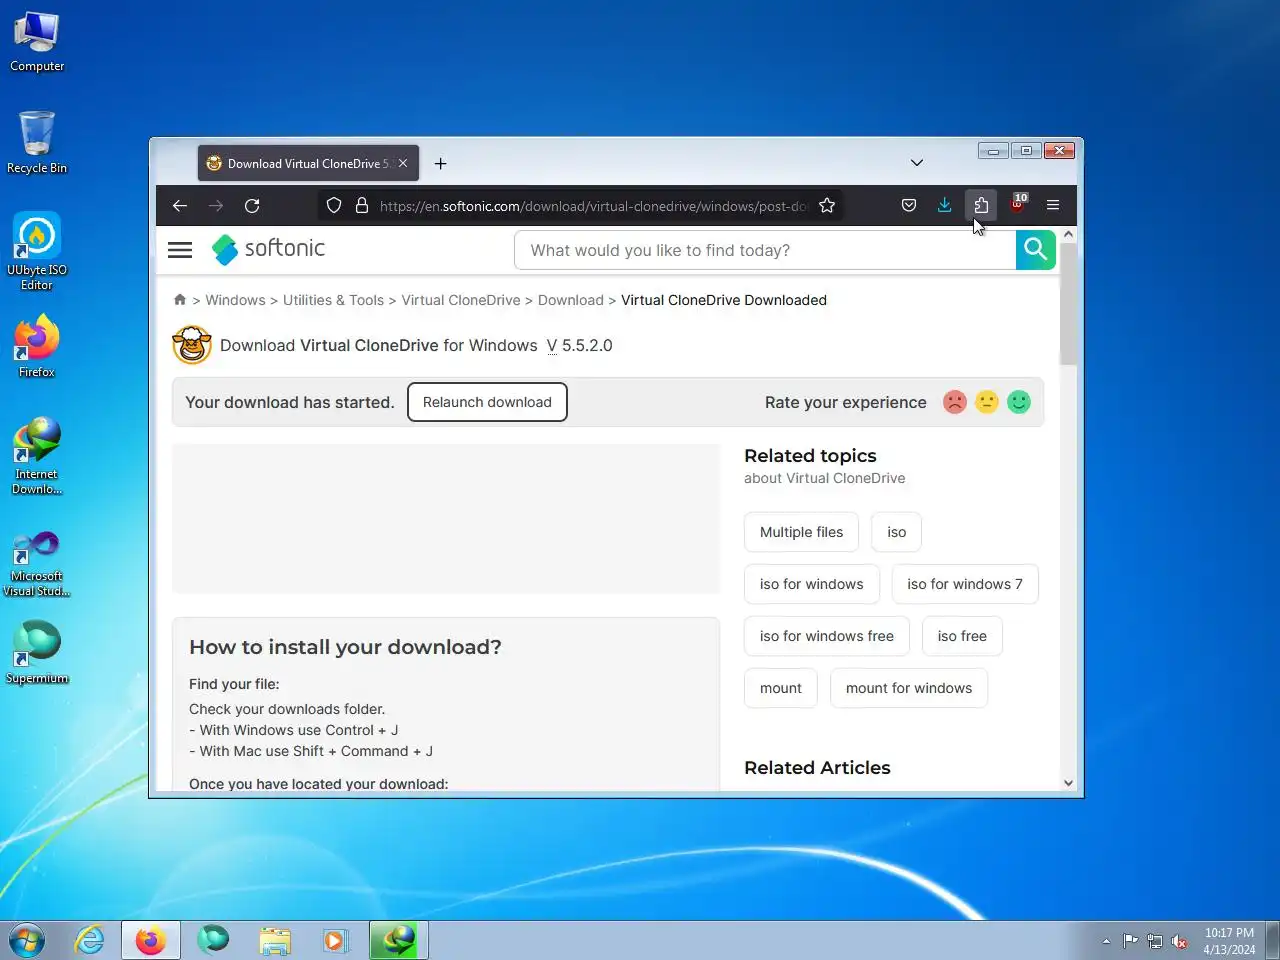Select the Recycle Bin desktop icon
This screenshot has width=1280, height=960.
tap(37, 142)
